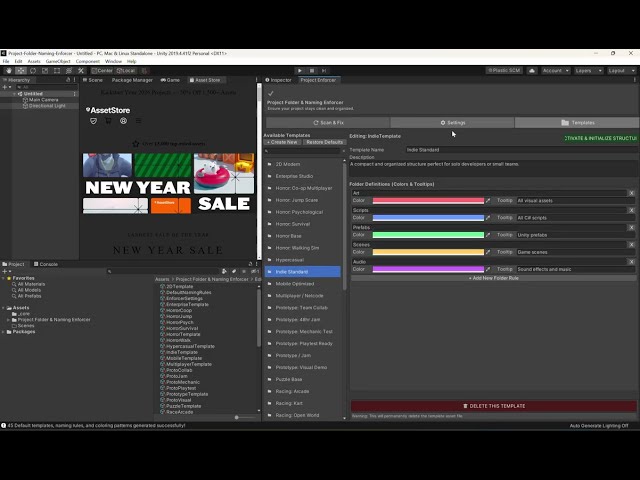
Task: Open the Account dropdown
Action: [x=555, y=71]
